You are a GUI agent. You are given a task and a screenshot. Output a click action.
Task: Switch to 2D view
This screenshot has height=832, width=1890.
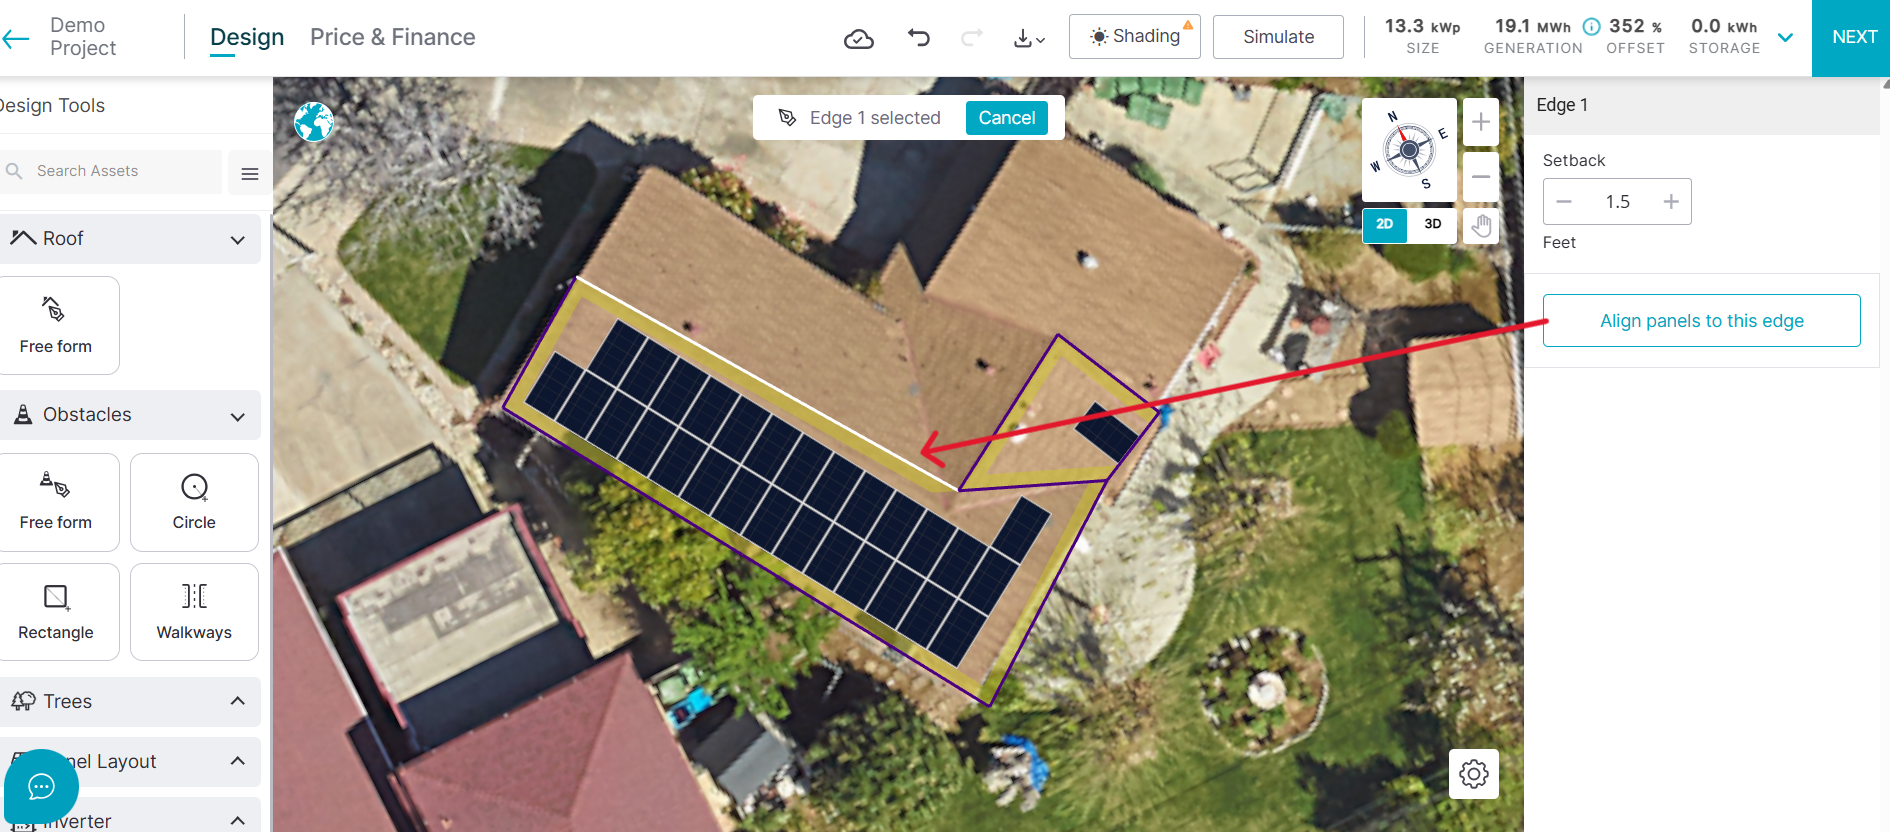point(1385,224)
